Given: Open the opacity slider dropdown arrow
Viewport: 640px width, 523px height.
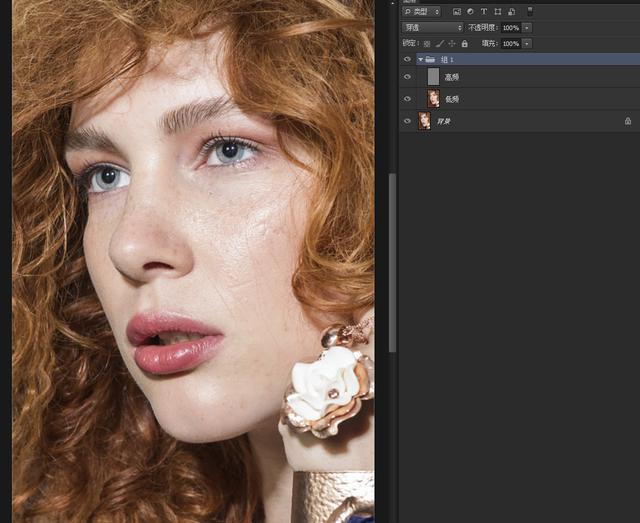Looking at the screenshot, I should tap(527, 28).
